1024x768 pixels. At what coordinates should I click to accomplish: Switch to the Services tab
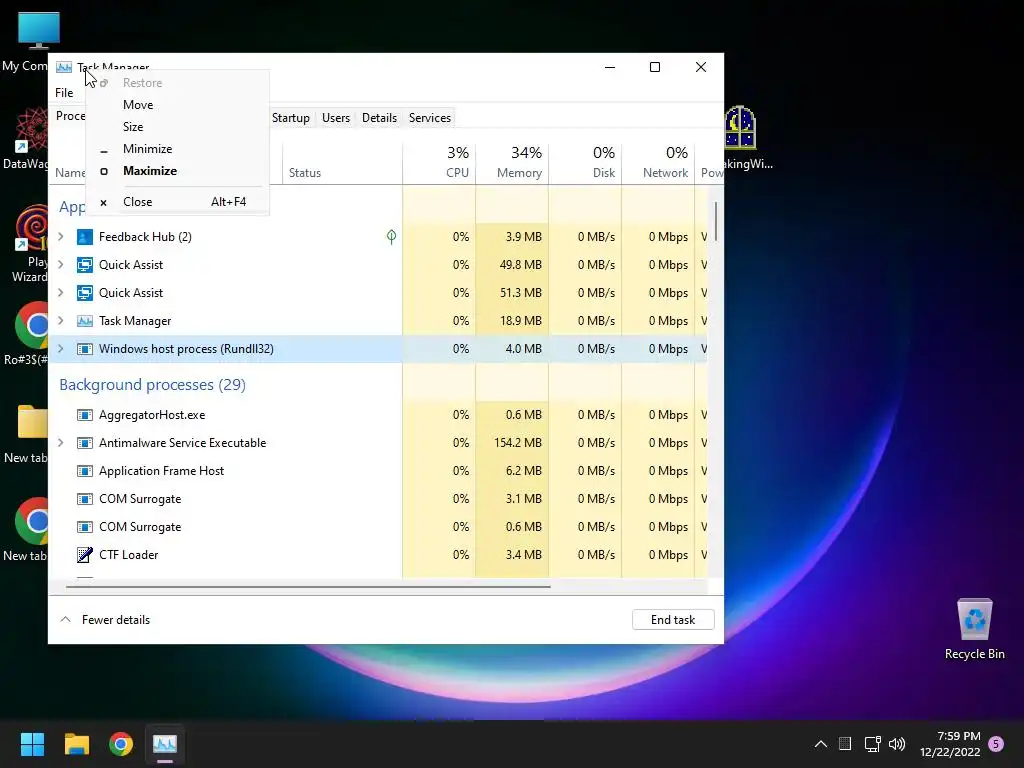tap(430, 118)
